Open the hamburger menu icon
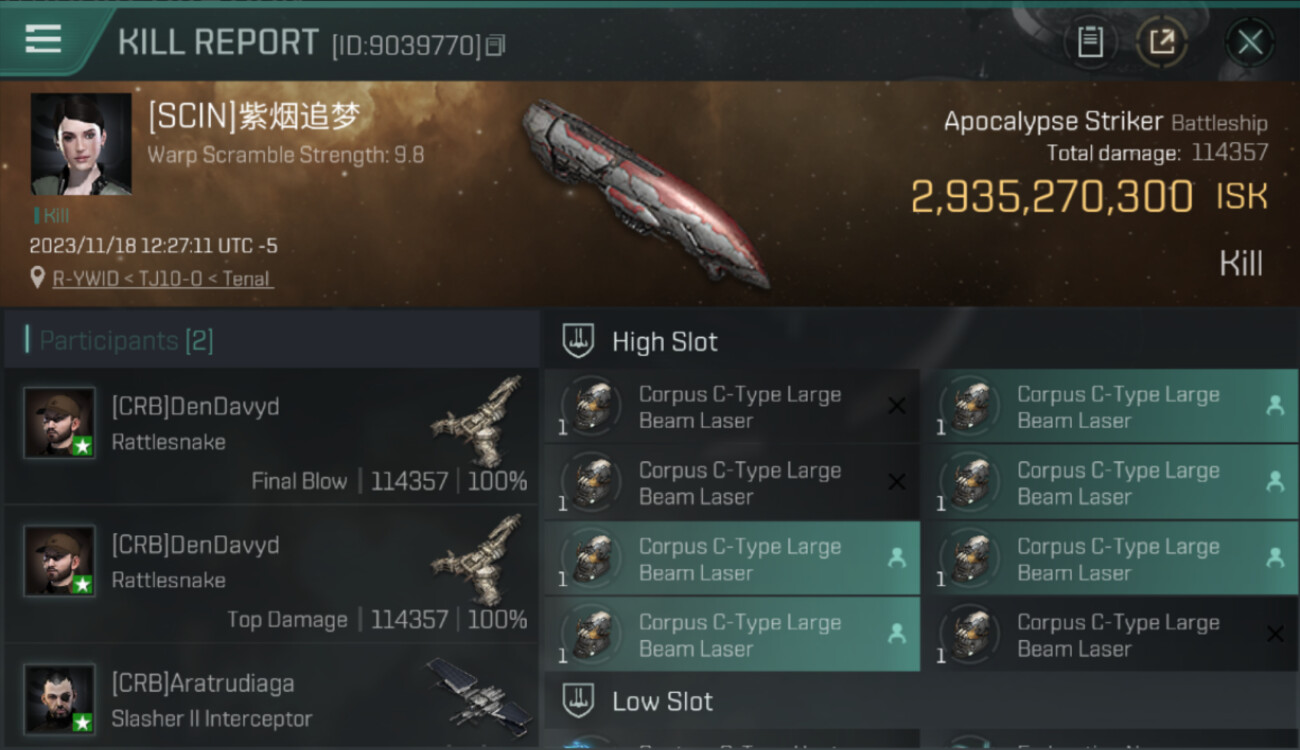Screen dimensions: 1300x750 [43, 39]
